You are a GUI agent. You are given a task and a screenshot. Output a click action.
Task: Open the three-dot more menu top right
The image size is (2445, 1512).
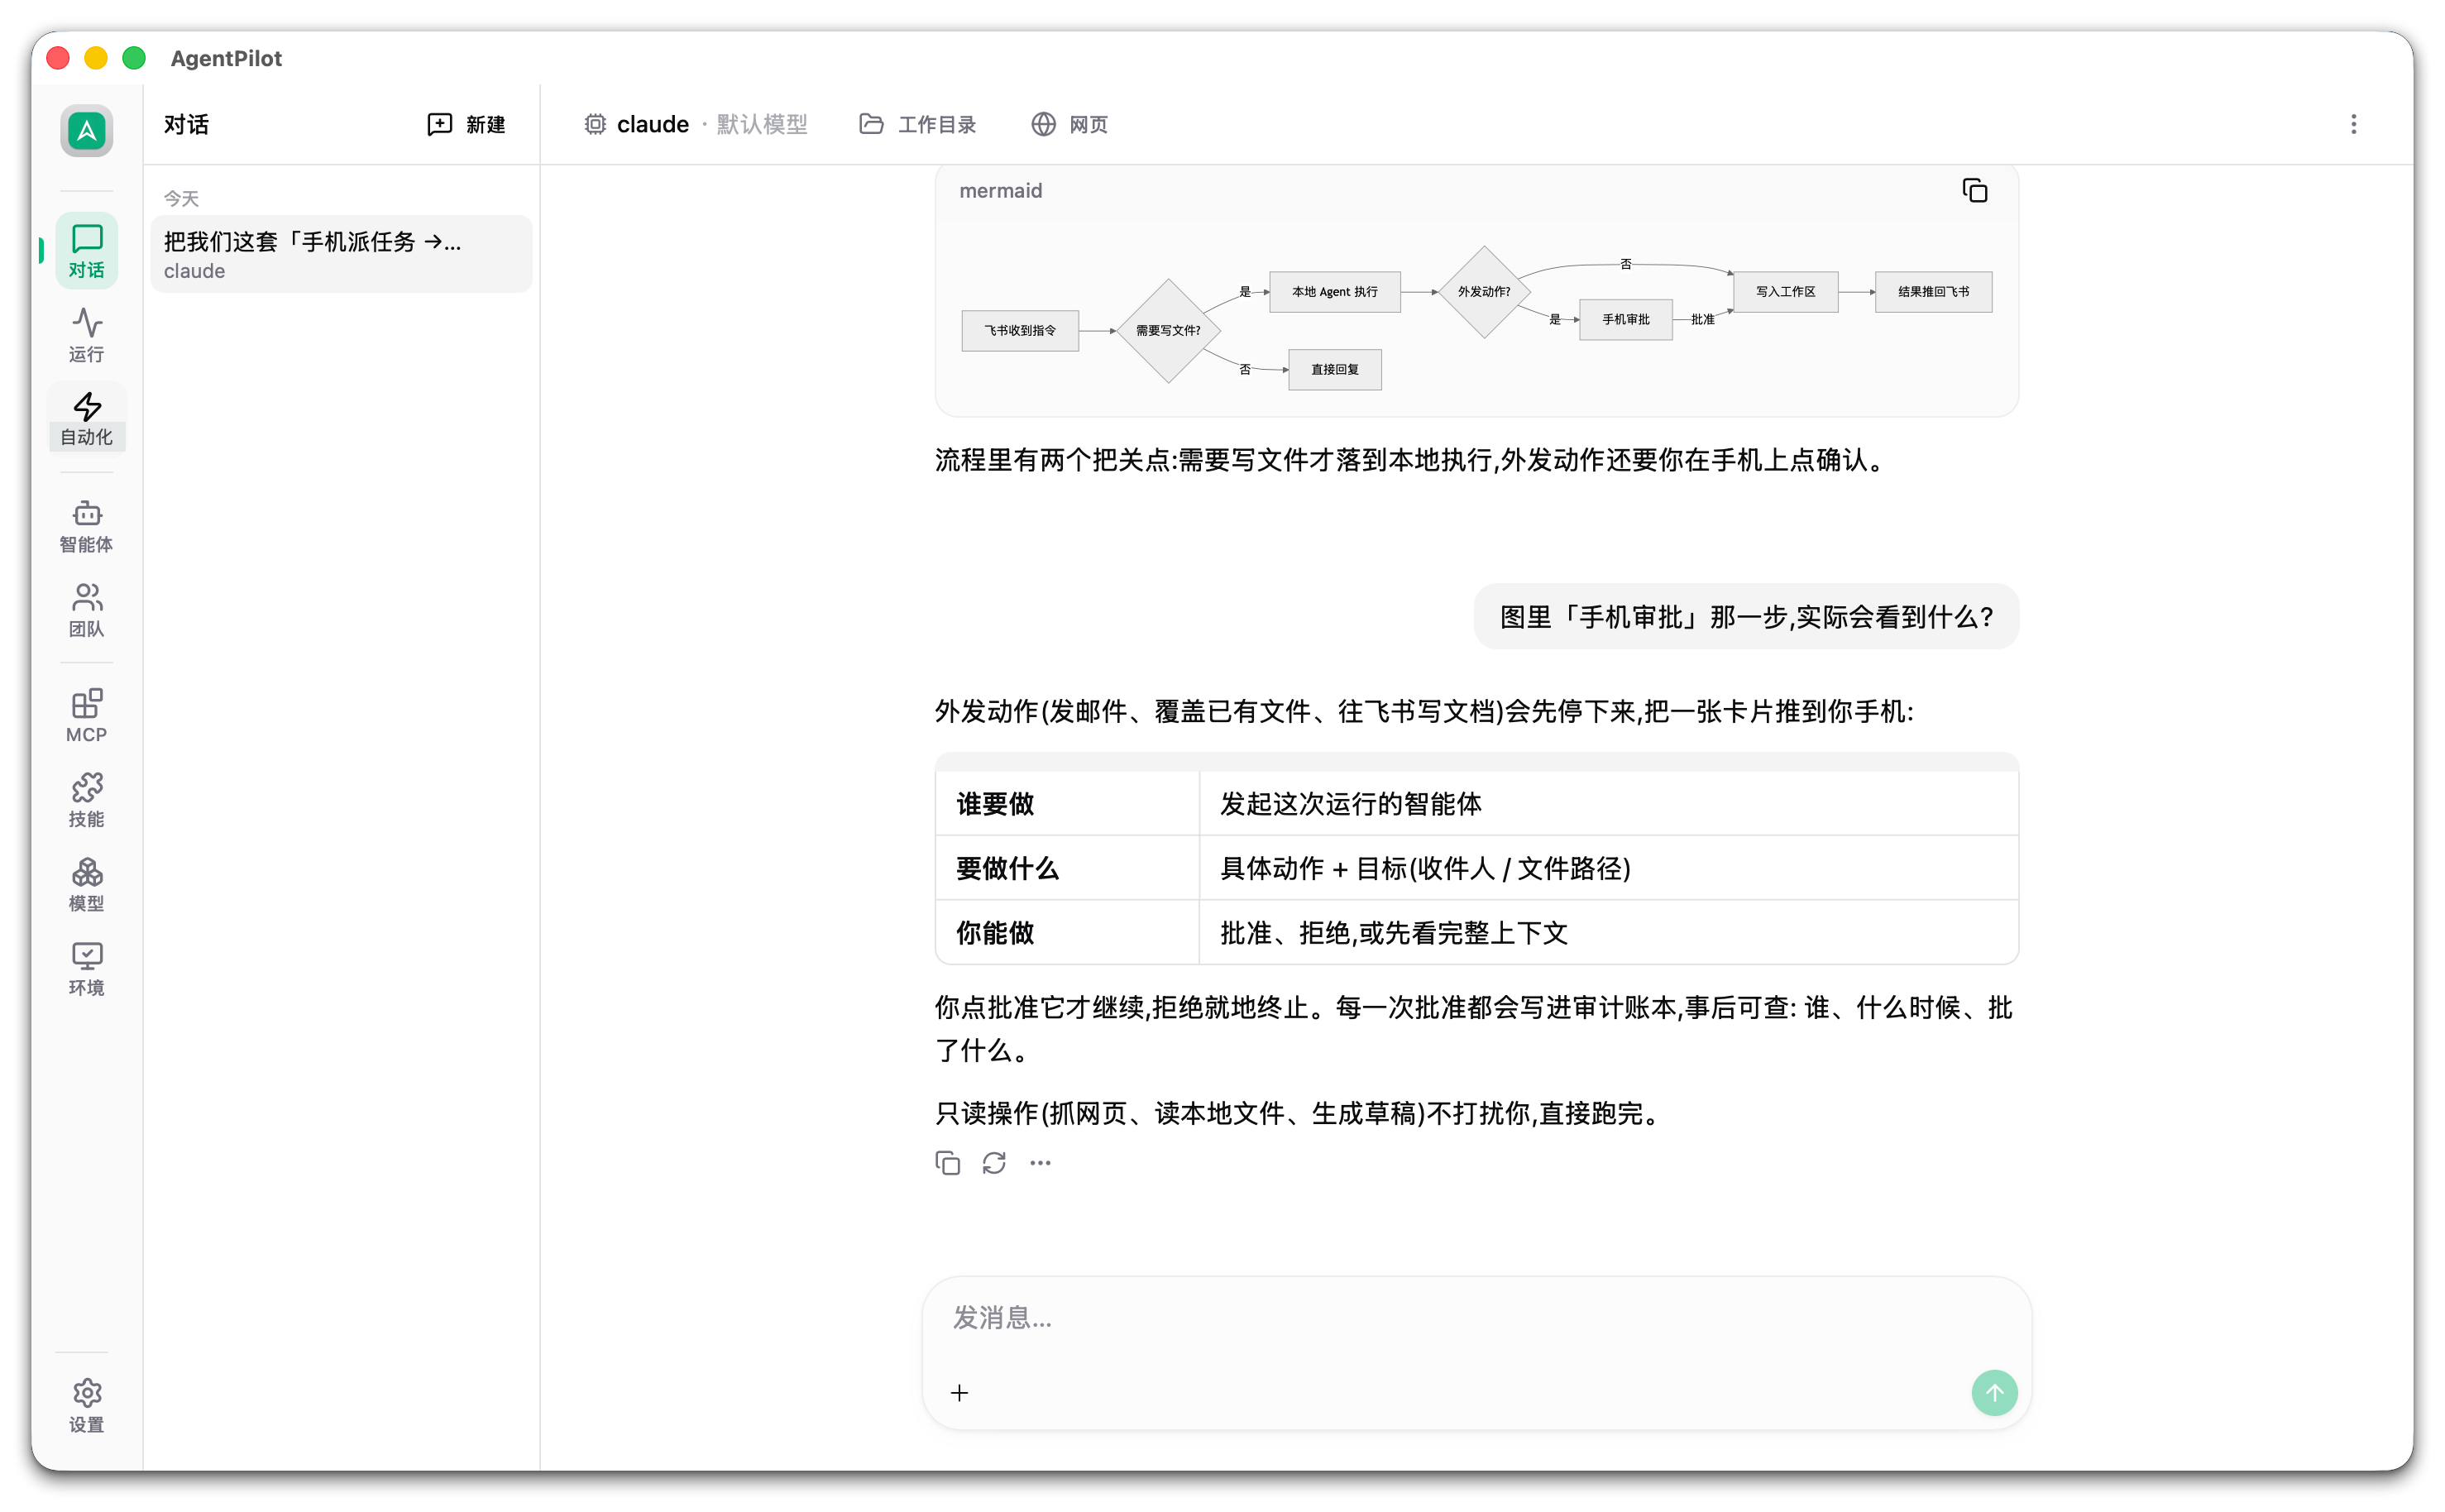[2353, 124]
